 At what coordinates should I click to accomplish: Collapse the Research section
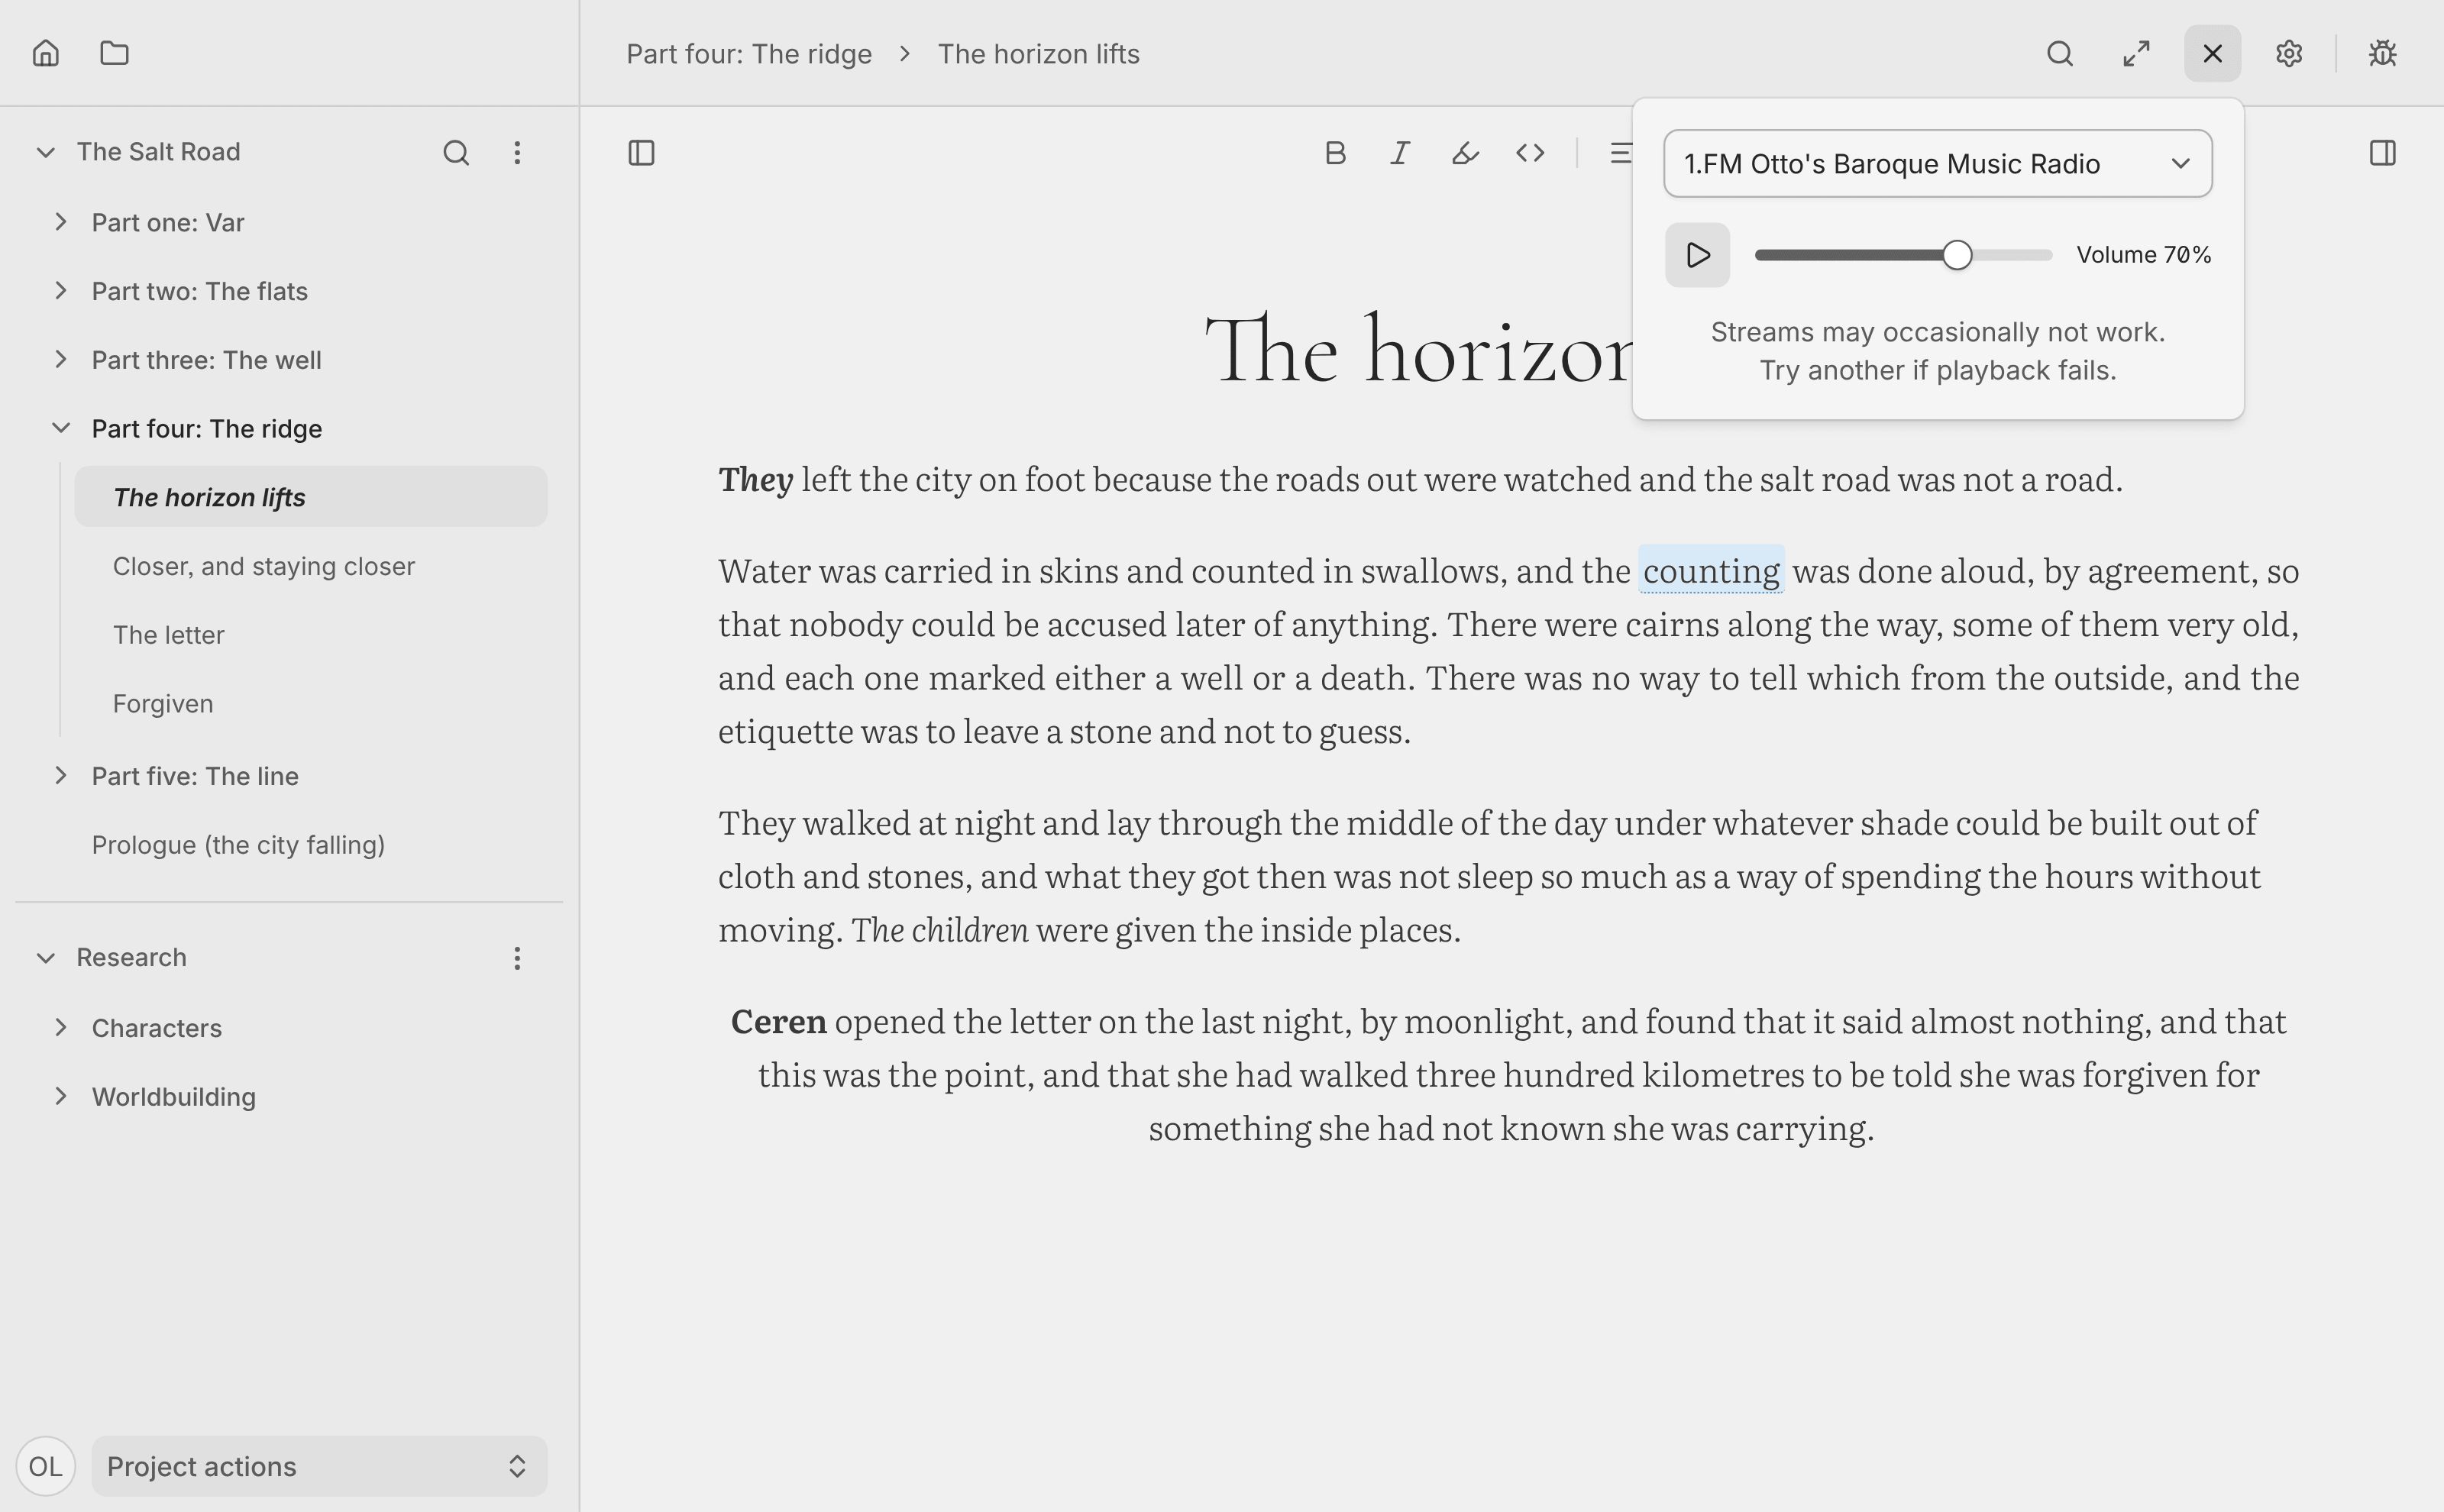point(45,957)
